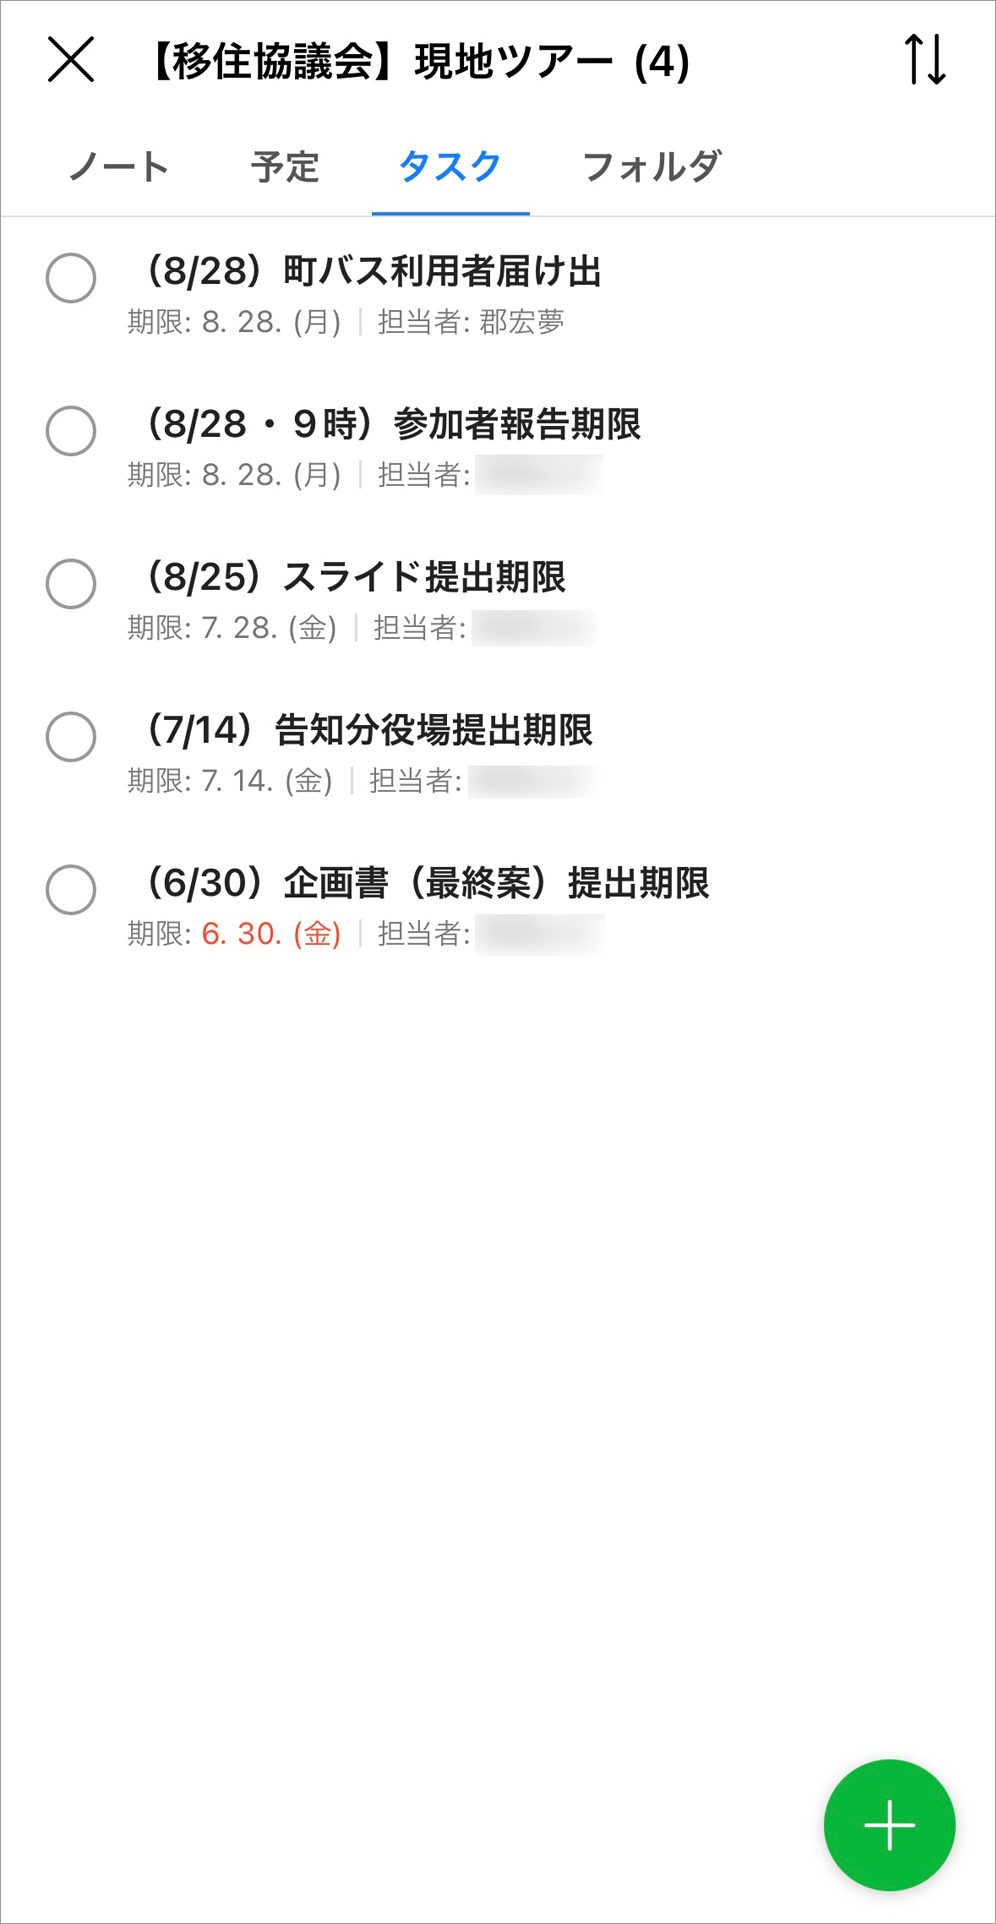Tap the overdue red 6. 30. (金) deadline
This screenshot has width=996, height=1924.
tap(271, 934)
